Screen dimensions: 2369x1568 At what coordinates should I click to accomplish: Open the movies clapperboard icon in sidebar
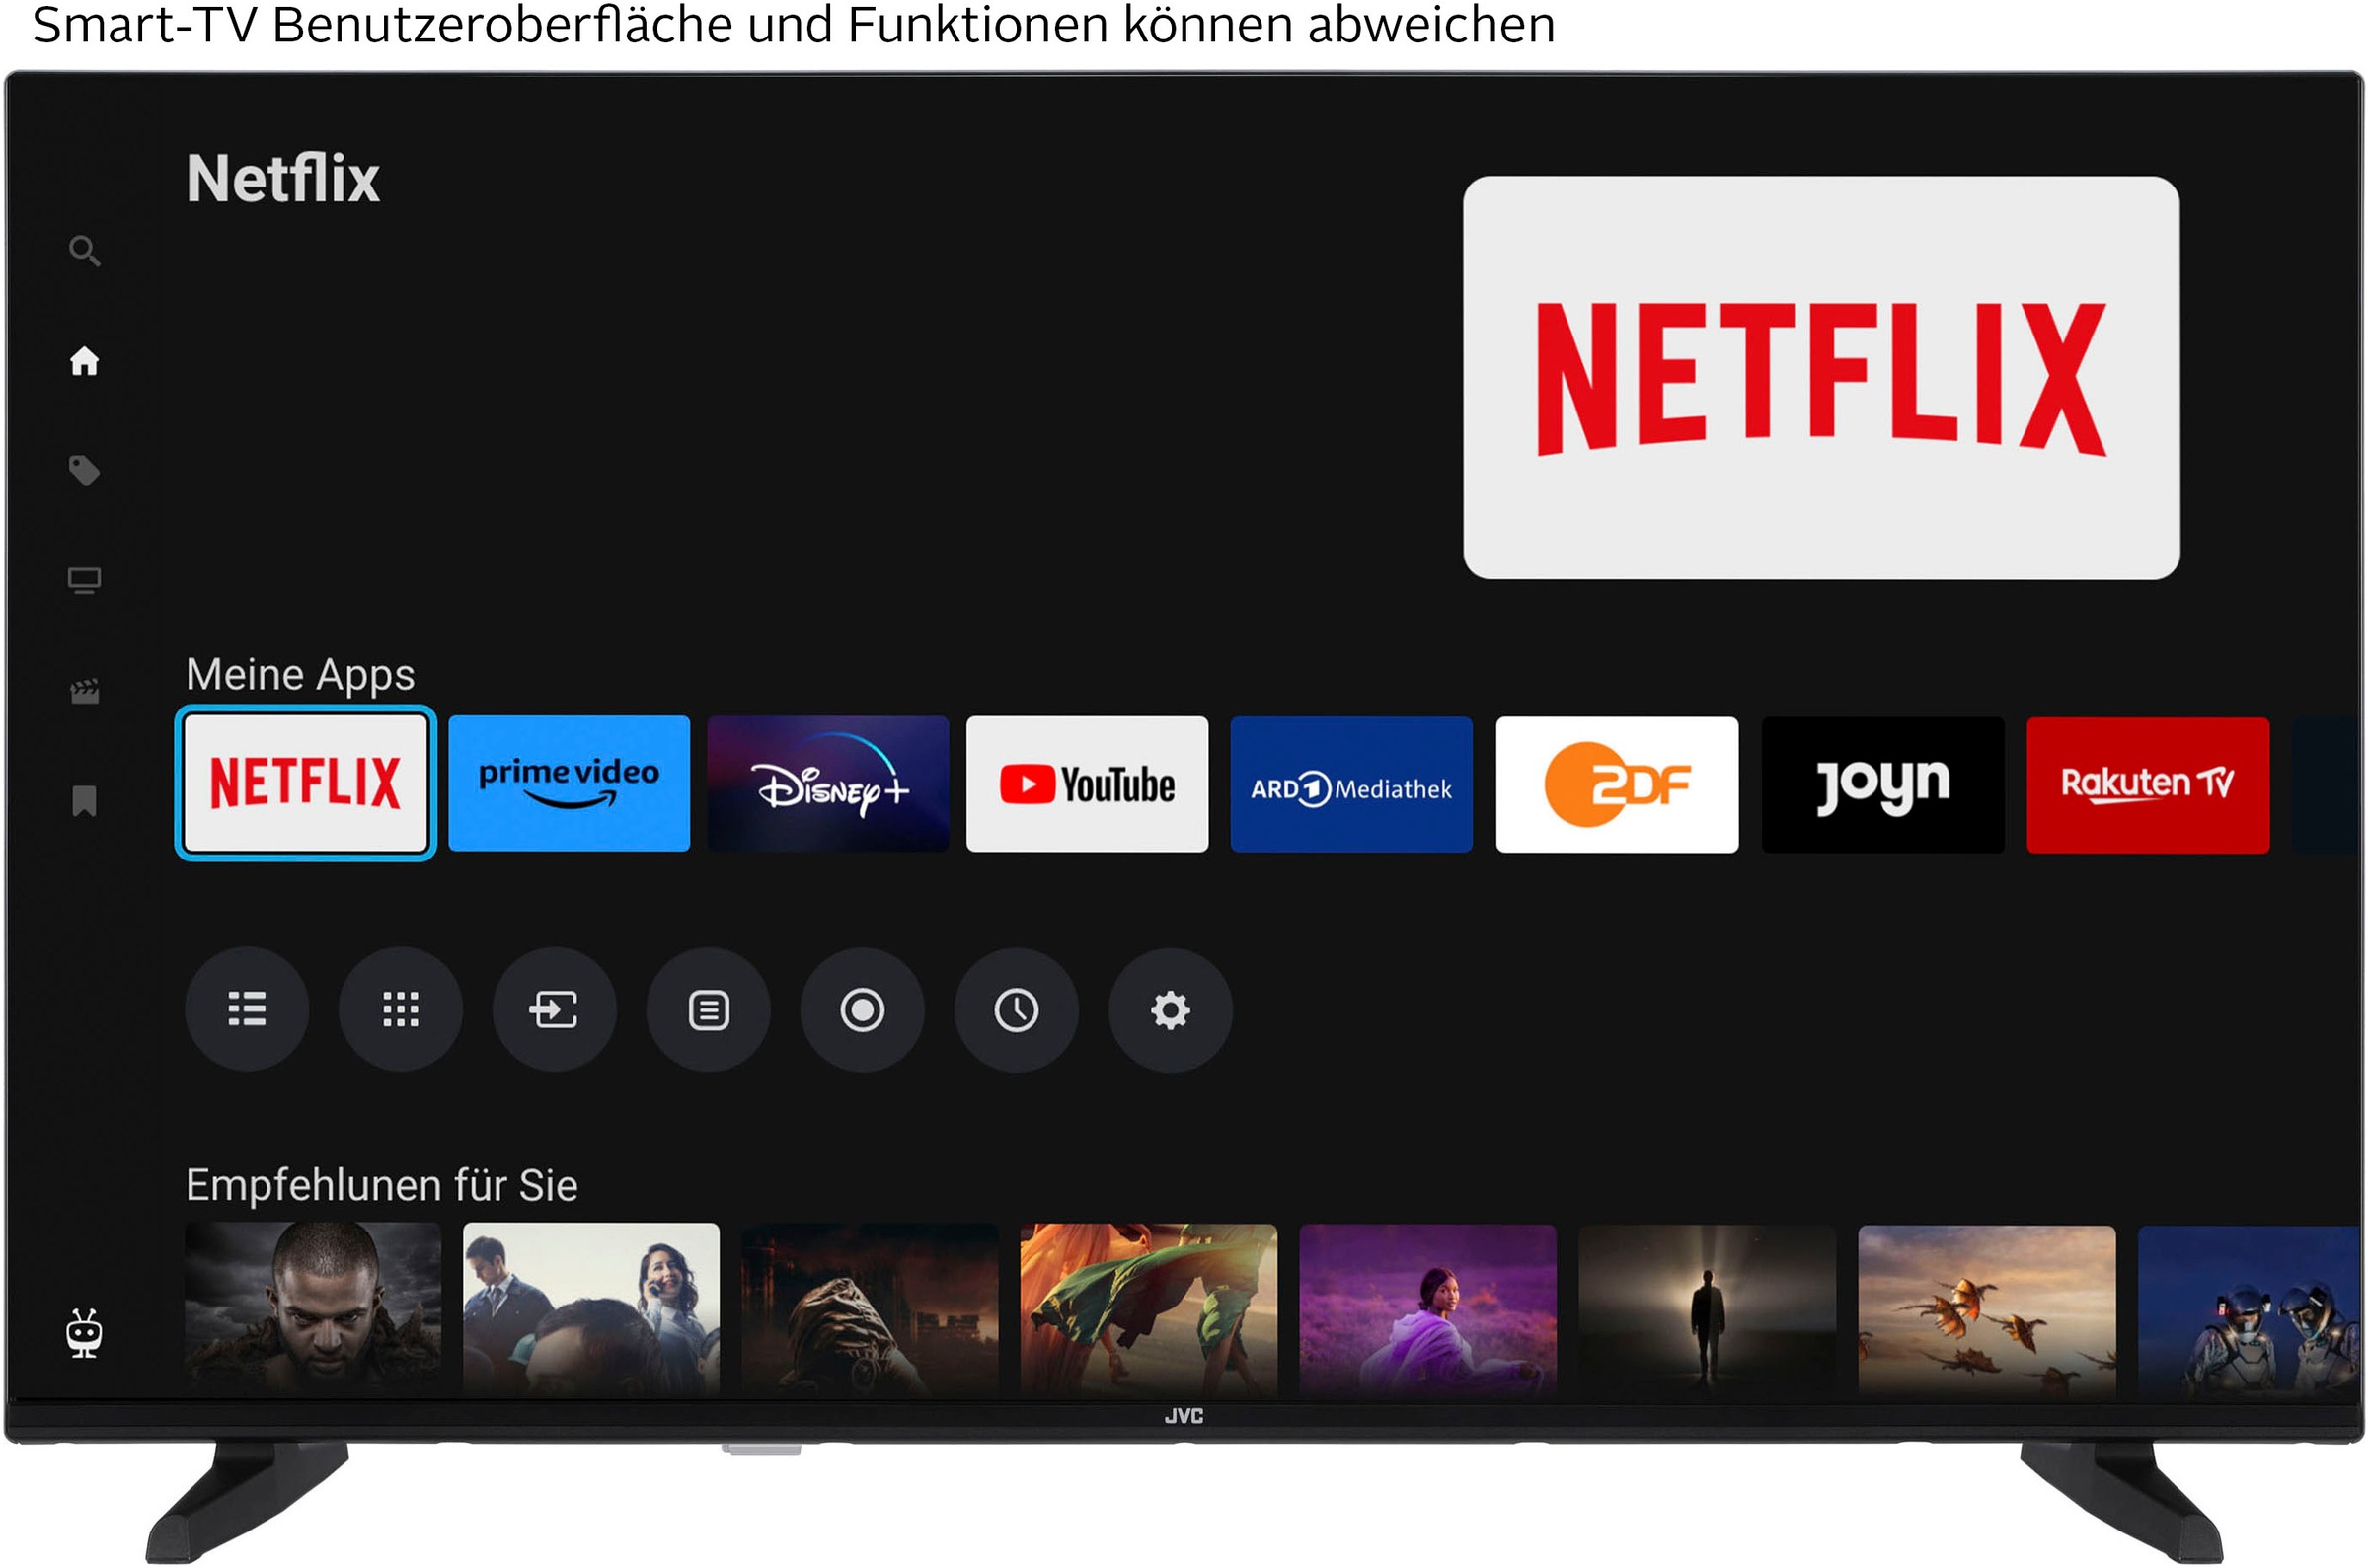click(x=84, y=691)
